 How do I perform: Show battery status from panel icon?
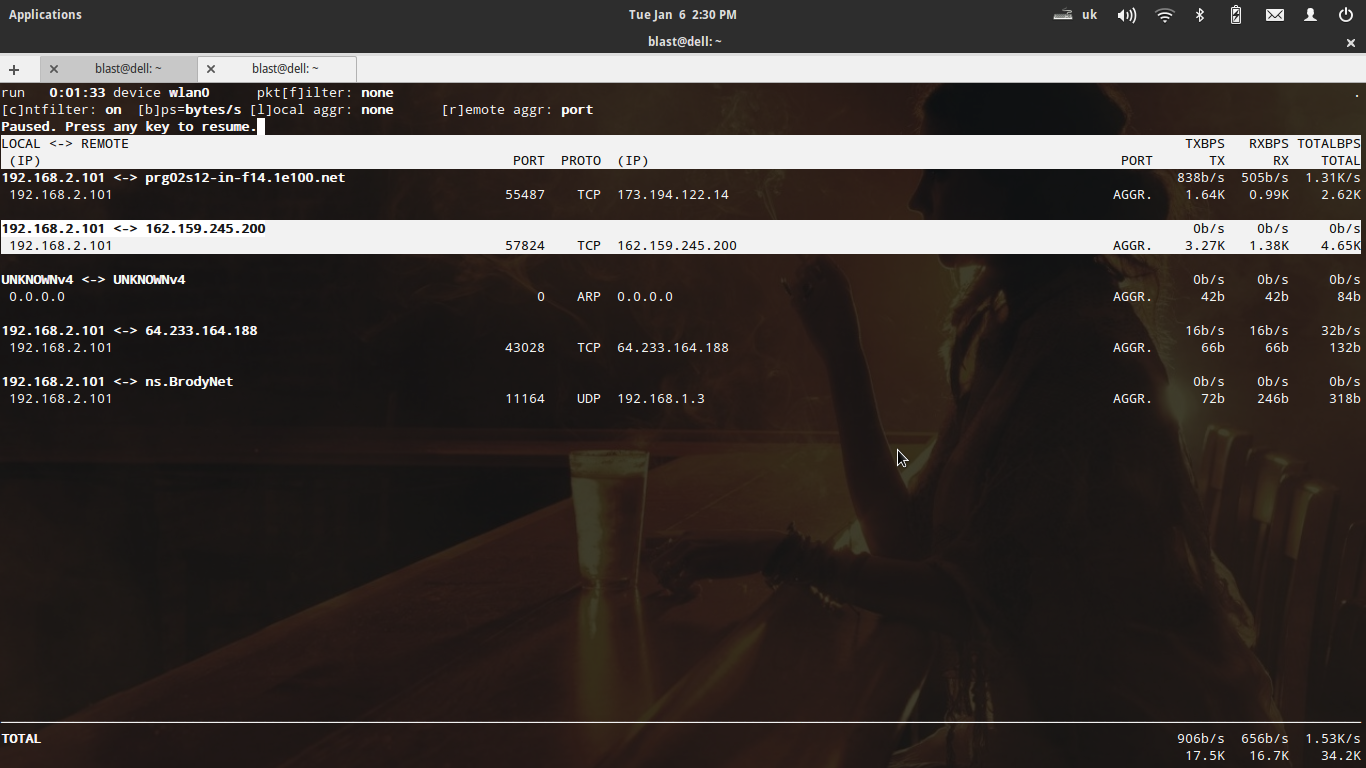coord(1236,15)
